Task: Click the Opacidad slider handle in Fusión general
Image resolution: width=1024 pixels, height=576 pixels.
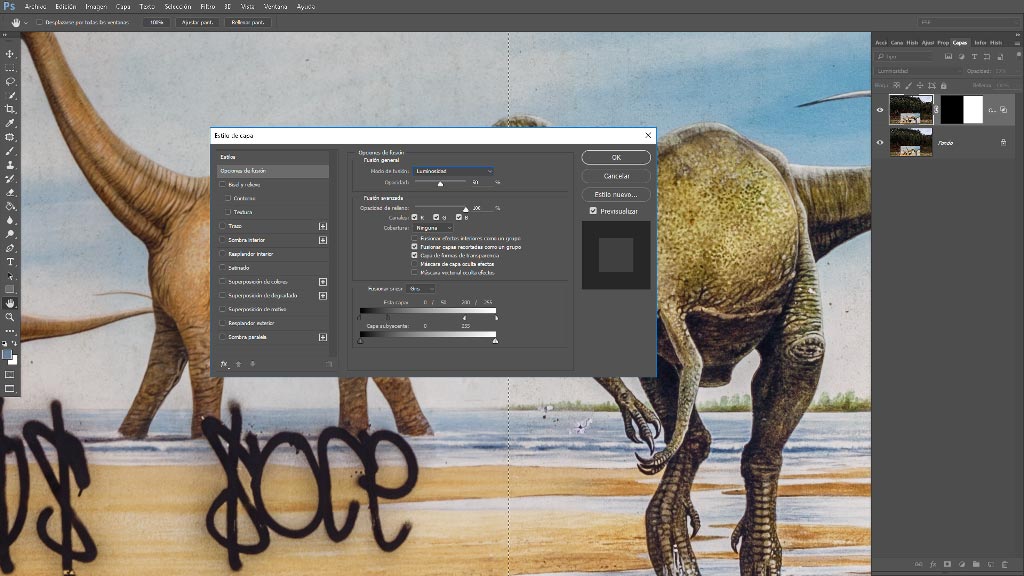Action: (x=440, y=184)
